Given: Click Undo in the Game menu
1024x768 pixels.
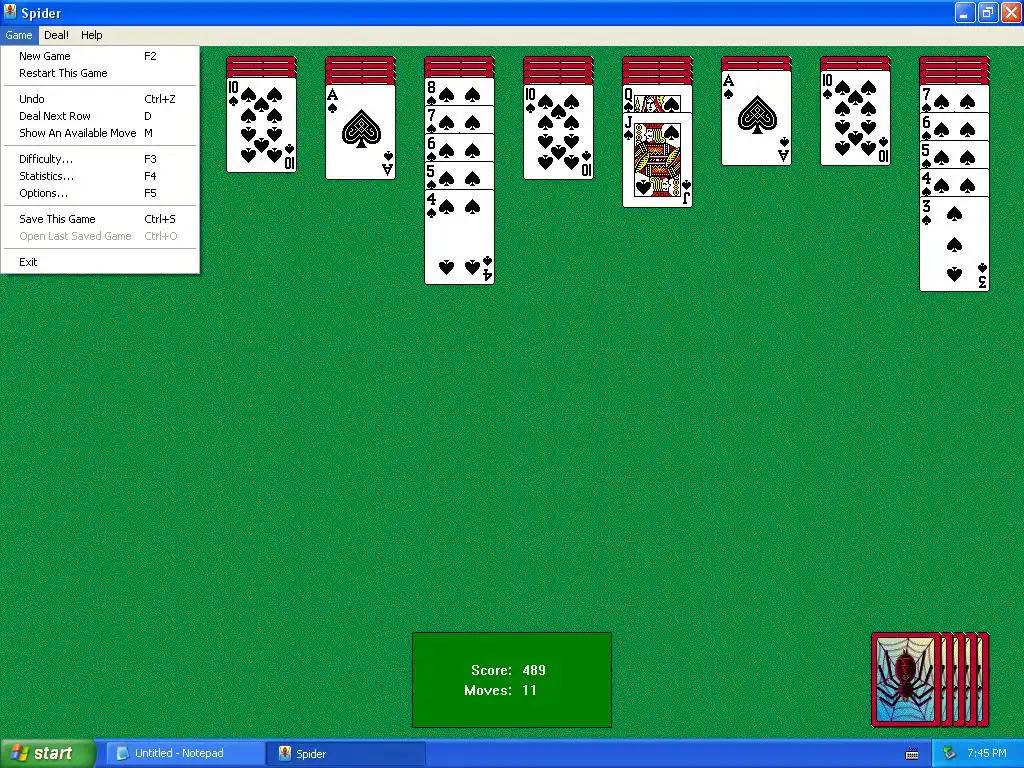Looking at the screenshot, I should point(100,99).
